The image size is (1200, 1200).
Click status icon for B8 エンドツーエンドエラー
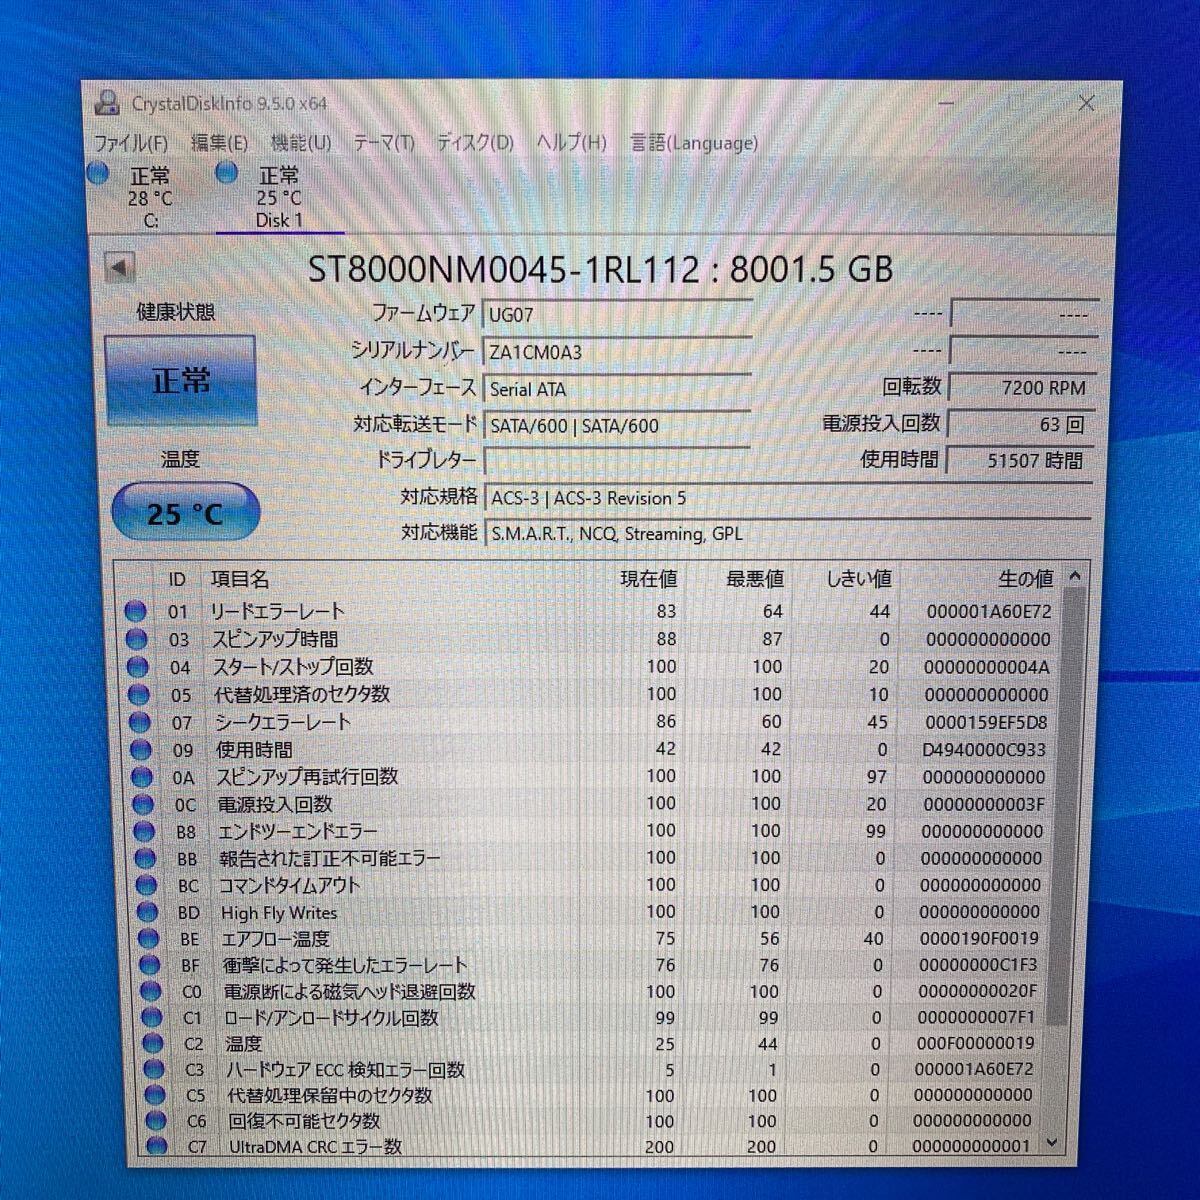(143, 831)
